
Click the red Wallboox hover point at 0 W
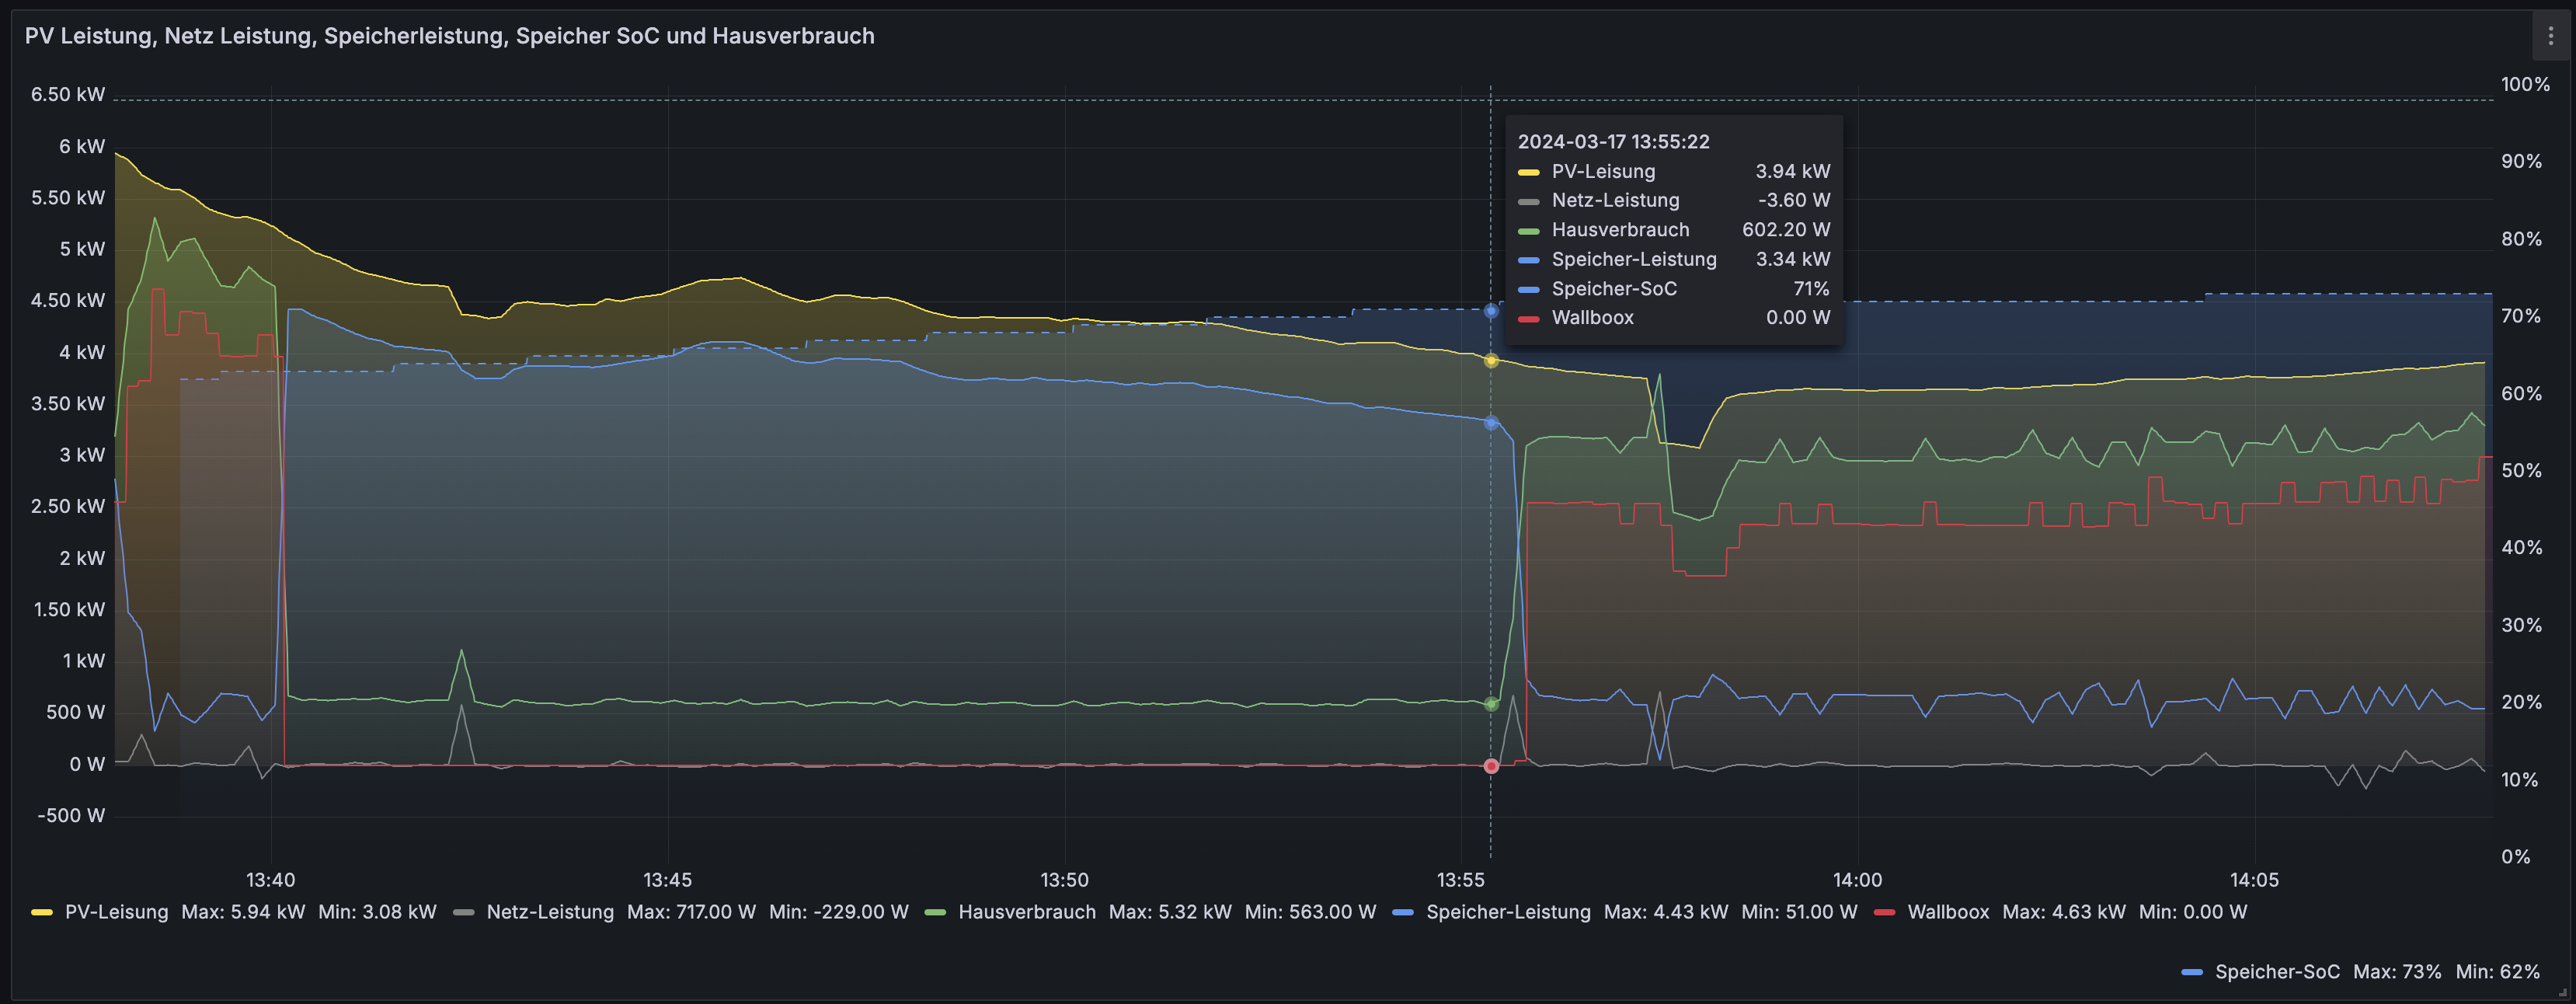pos(1491,766)
